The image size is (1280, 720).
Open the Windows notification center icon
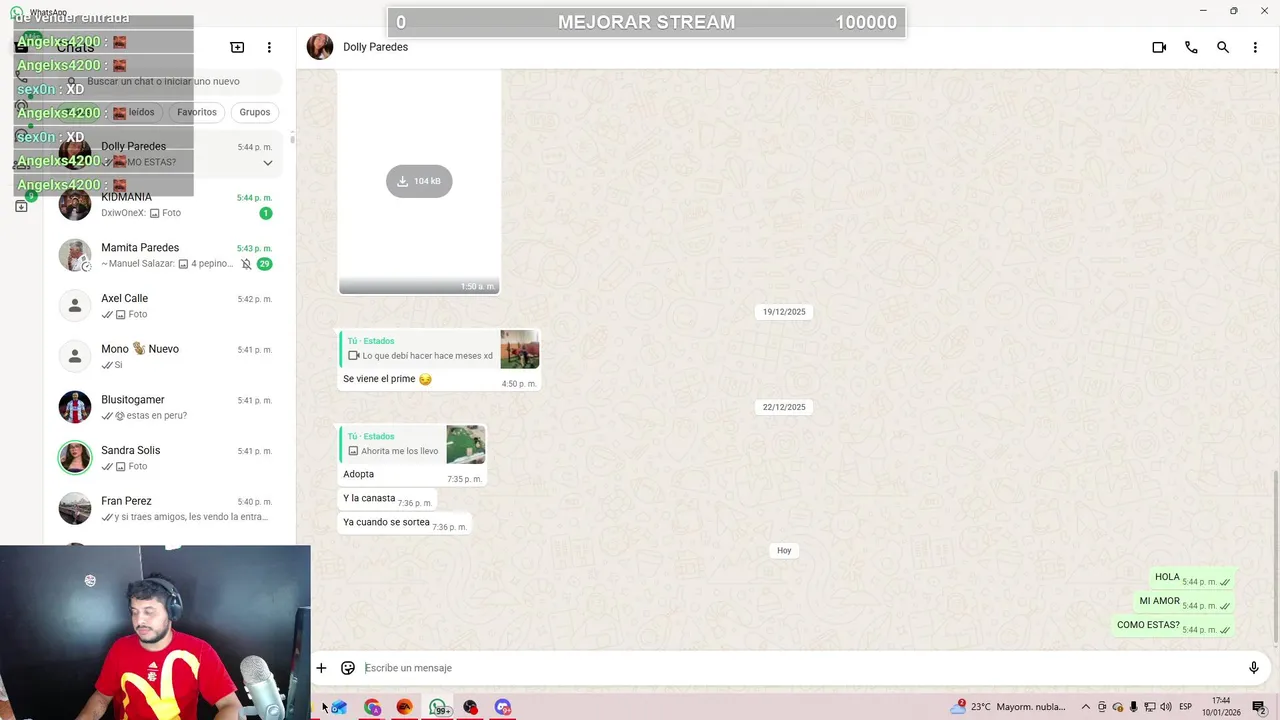(x=1259, y=707)
